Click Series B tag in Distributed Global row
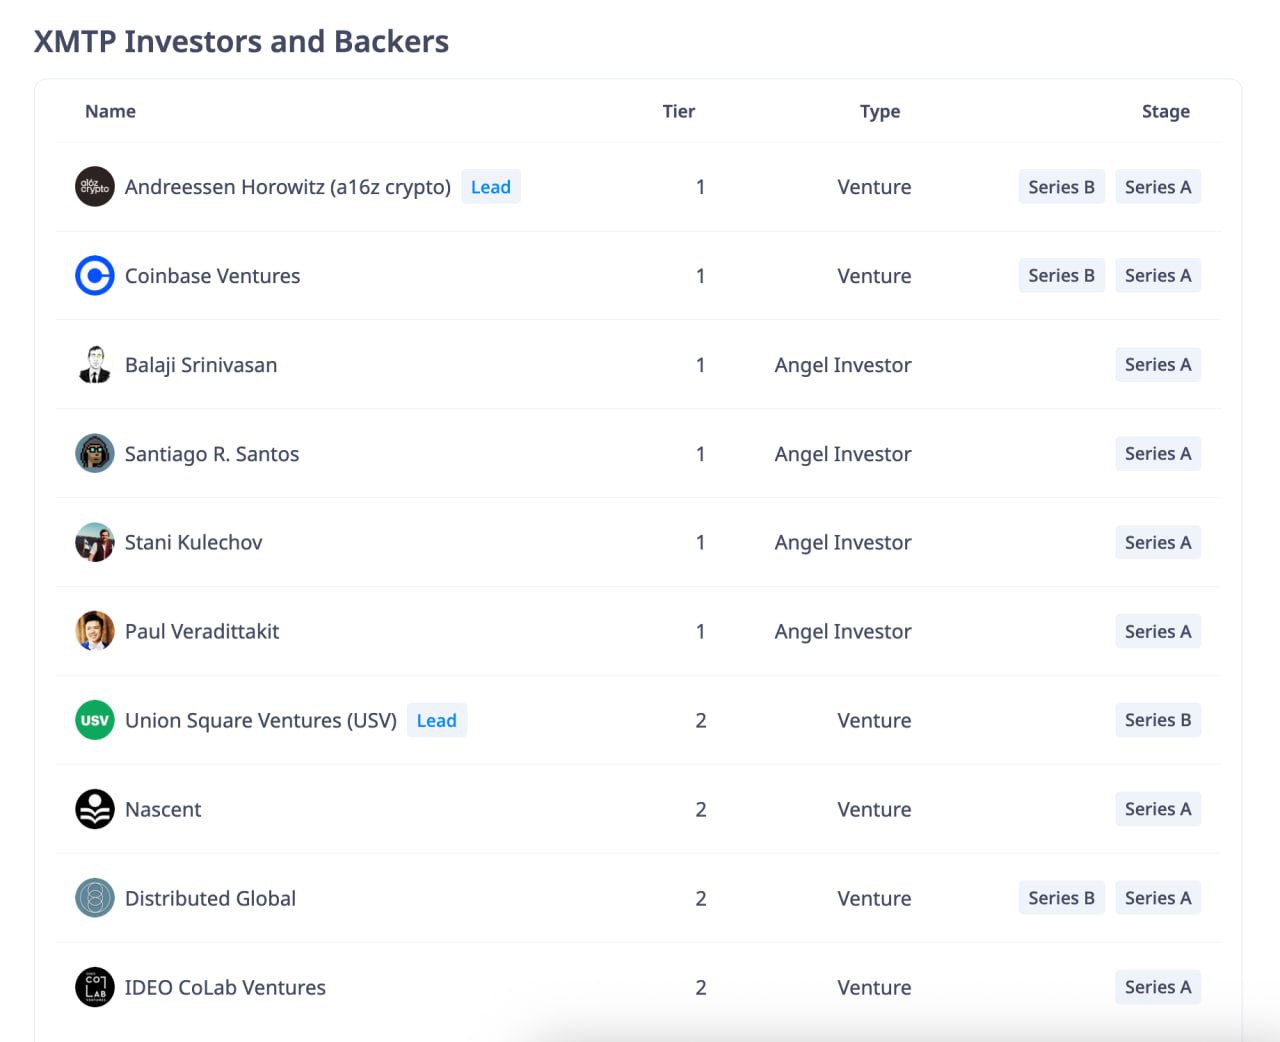1280x1042 pixels. pyautogui.click(x=1062, y=898)
